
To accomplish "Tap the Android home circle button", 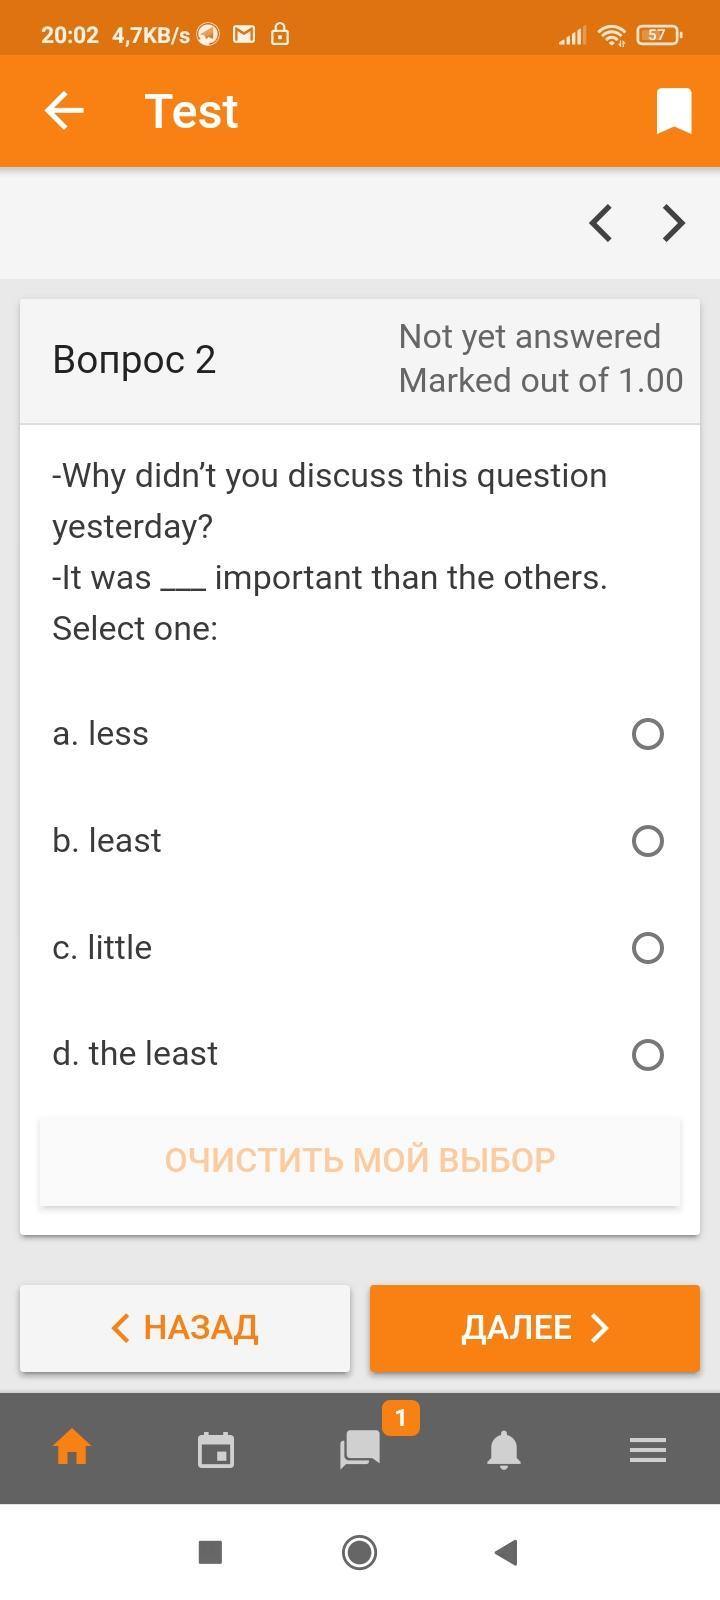I will point(360,1552).
